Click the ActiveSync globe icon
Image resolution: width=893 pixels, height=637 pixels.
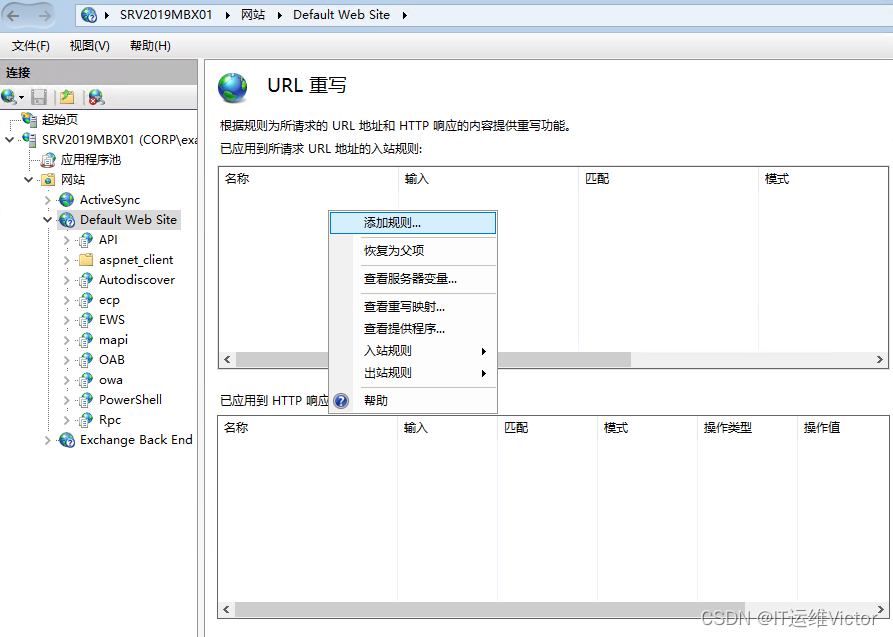[67, 199]
